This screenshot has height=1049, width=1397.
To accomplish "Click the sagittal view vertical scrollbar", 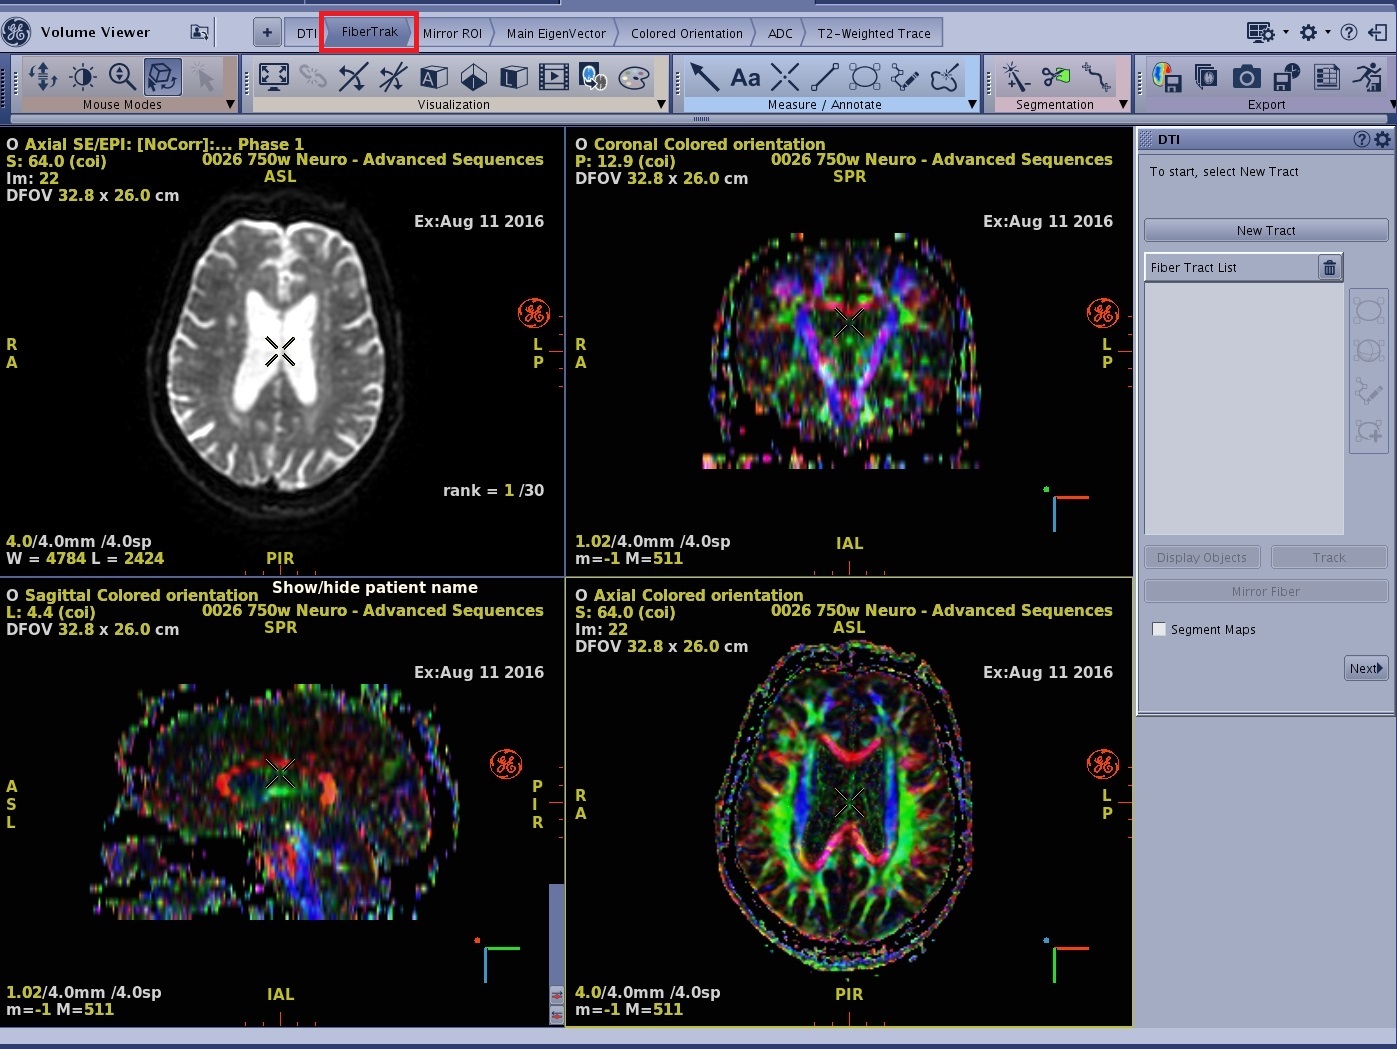I will tap(556, 930).
